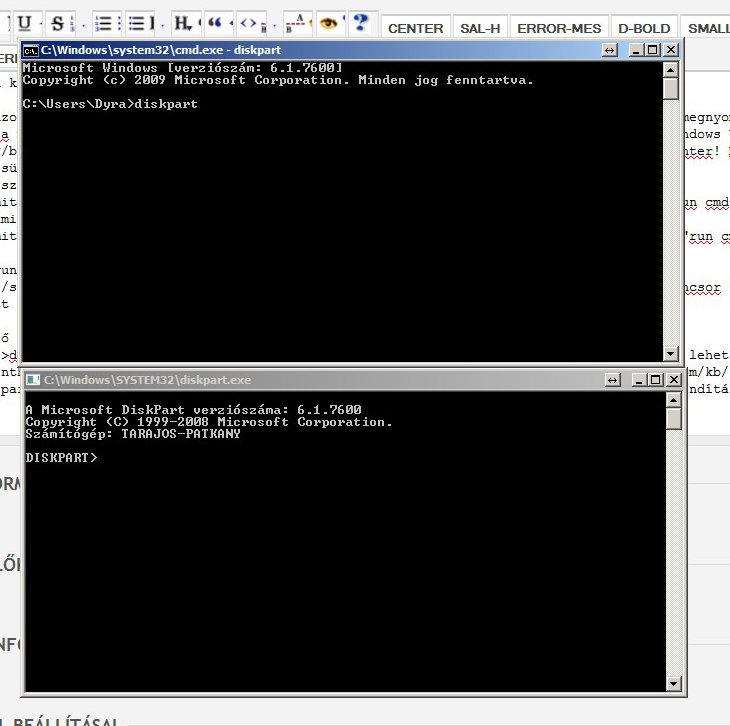Viewport: 730px width, 726px height.
Task: Minimize the cmd.exe window
Action: click(x=635, y=50)
